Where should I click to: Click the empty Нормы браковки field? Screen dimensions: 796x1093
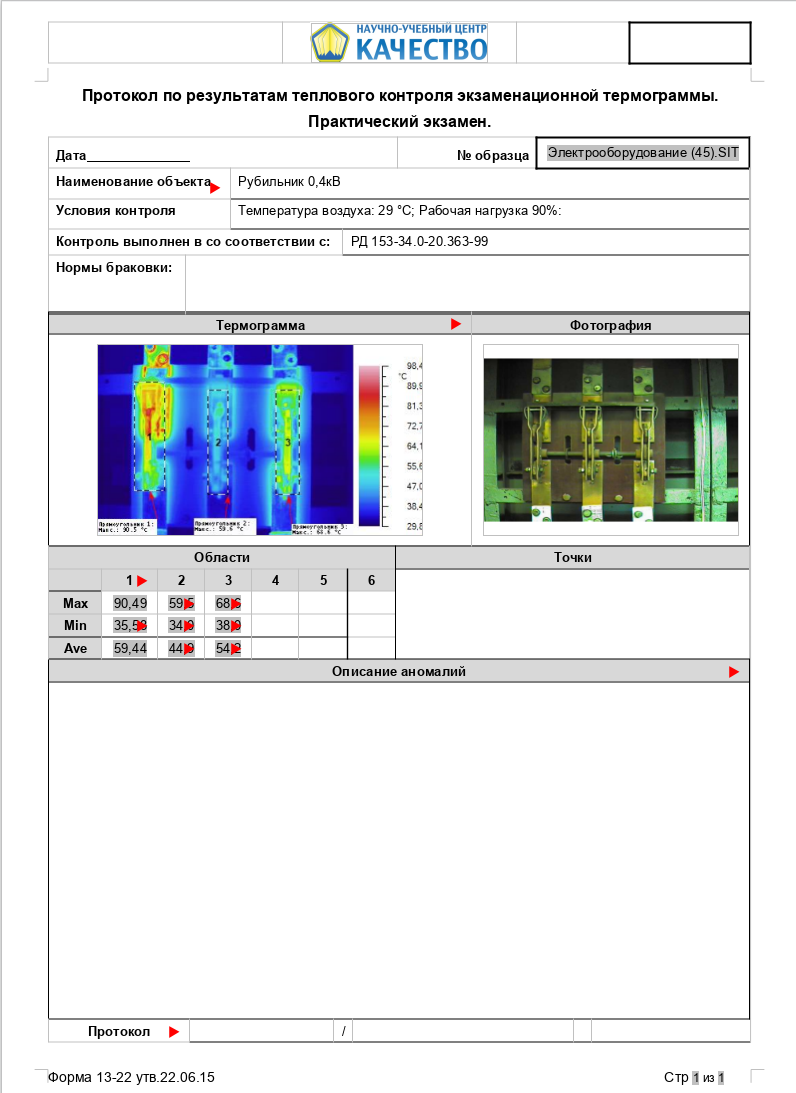pyautogui.click(x=466, y=283)
